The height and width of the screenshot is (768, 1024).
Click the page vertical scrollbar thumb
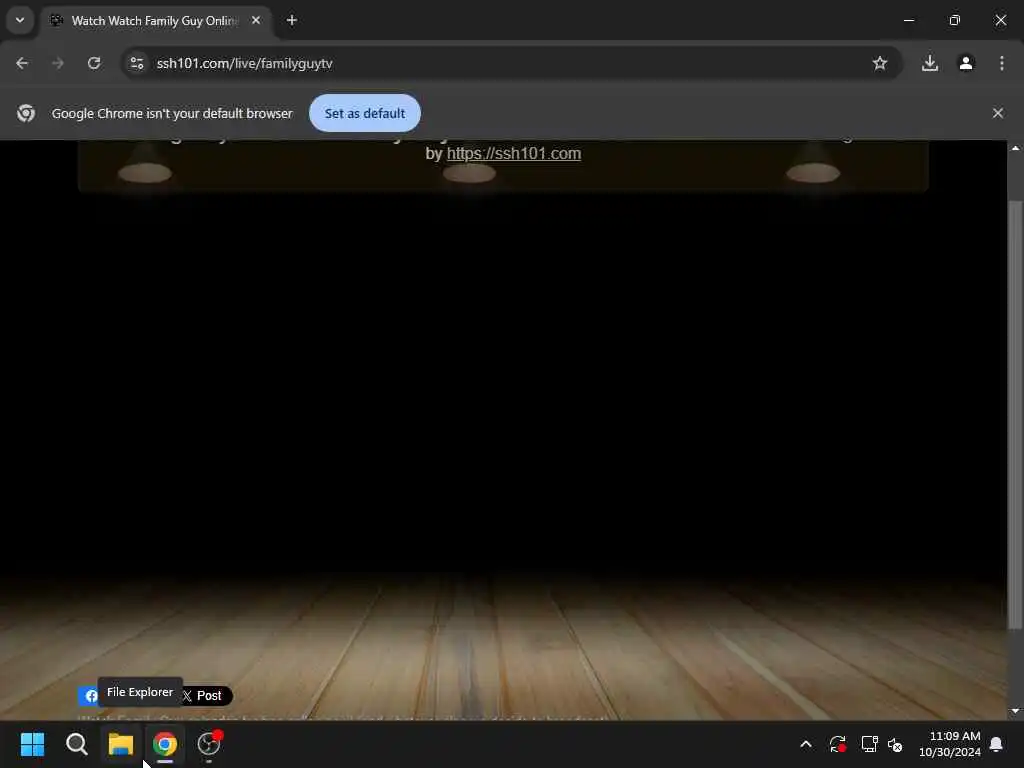pyautogui.click(x=1015, y=415)
